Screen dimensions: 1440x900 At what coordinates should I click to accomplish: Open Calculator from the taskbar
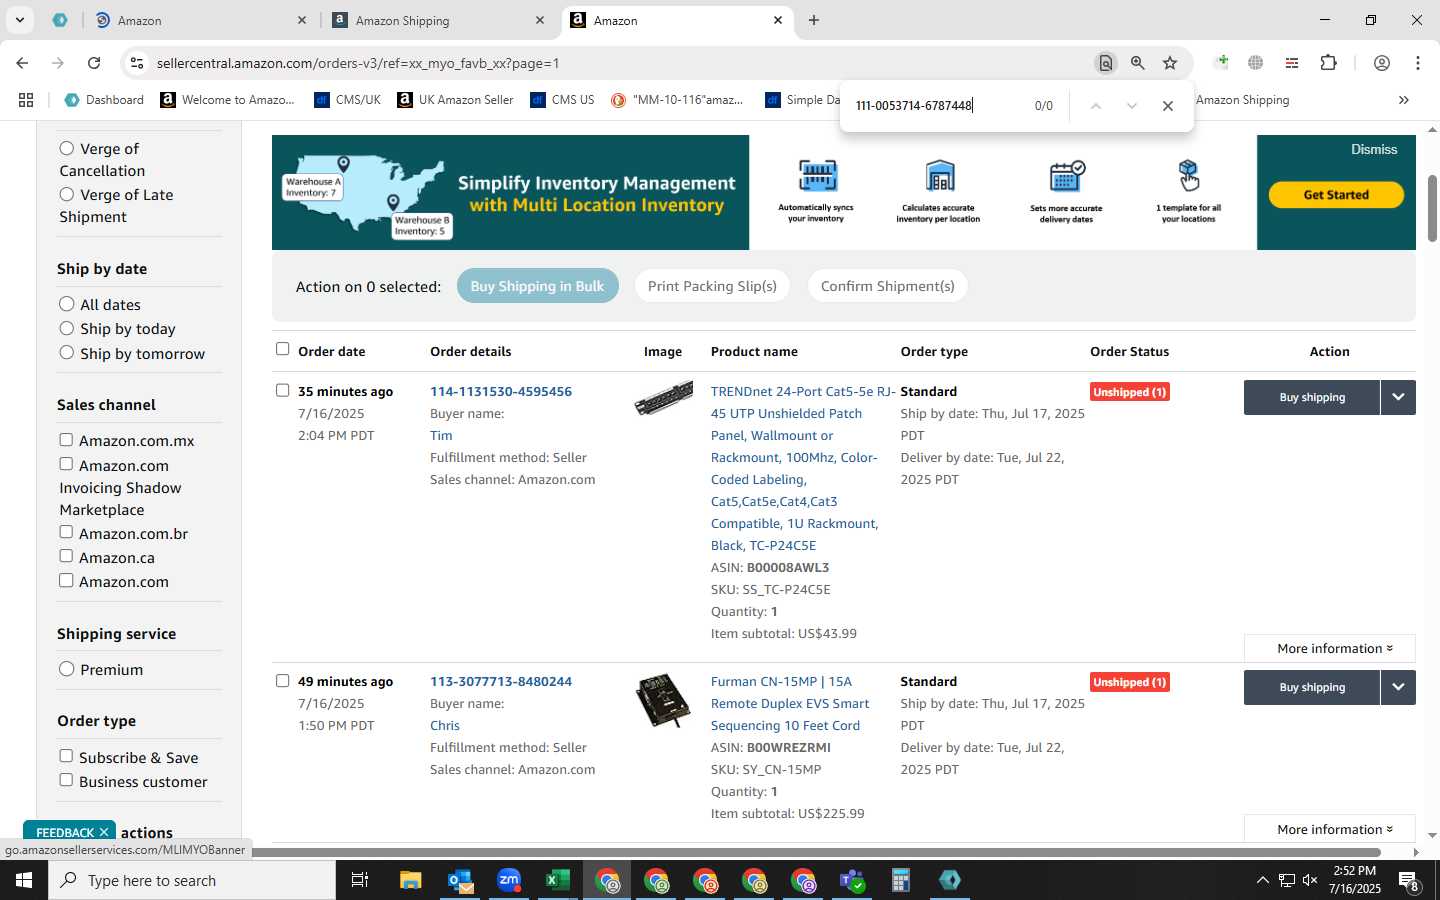pyautogui.click(x=901, y=880)
